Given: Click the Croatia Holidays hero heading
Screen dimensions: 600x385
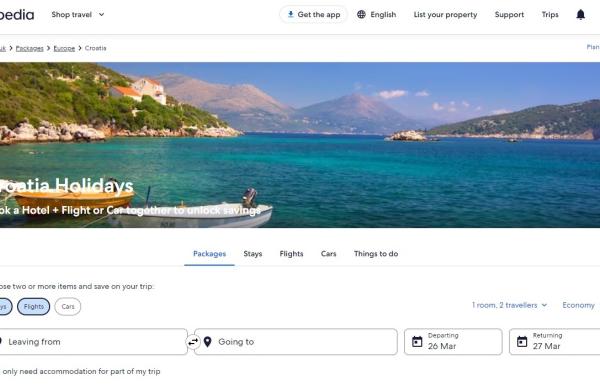Looking at the screenshot, I should pos(67,186).
